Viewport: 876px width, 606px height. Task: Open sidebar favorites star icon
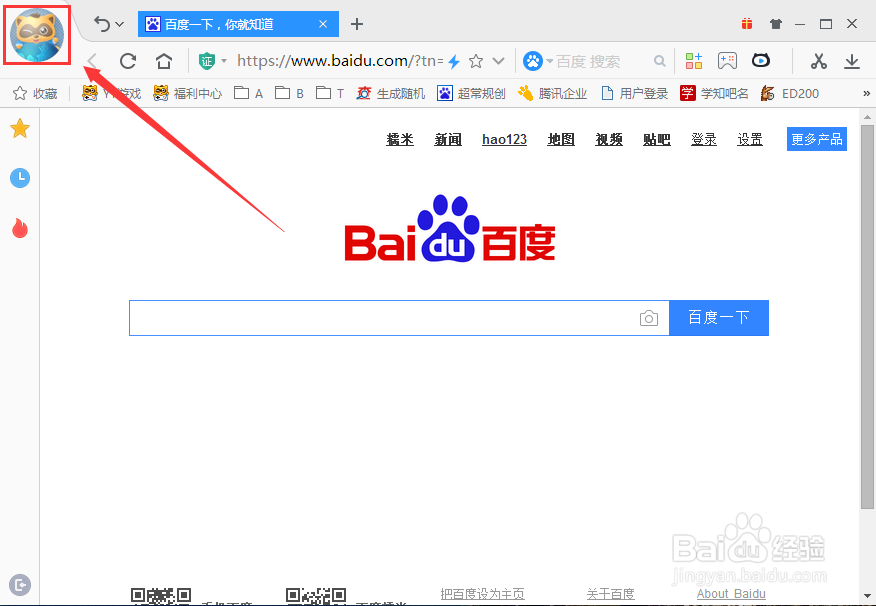tap(20, 128)
